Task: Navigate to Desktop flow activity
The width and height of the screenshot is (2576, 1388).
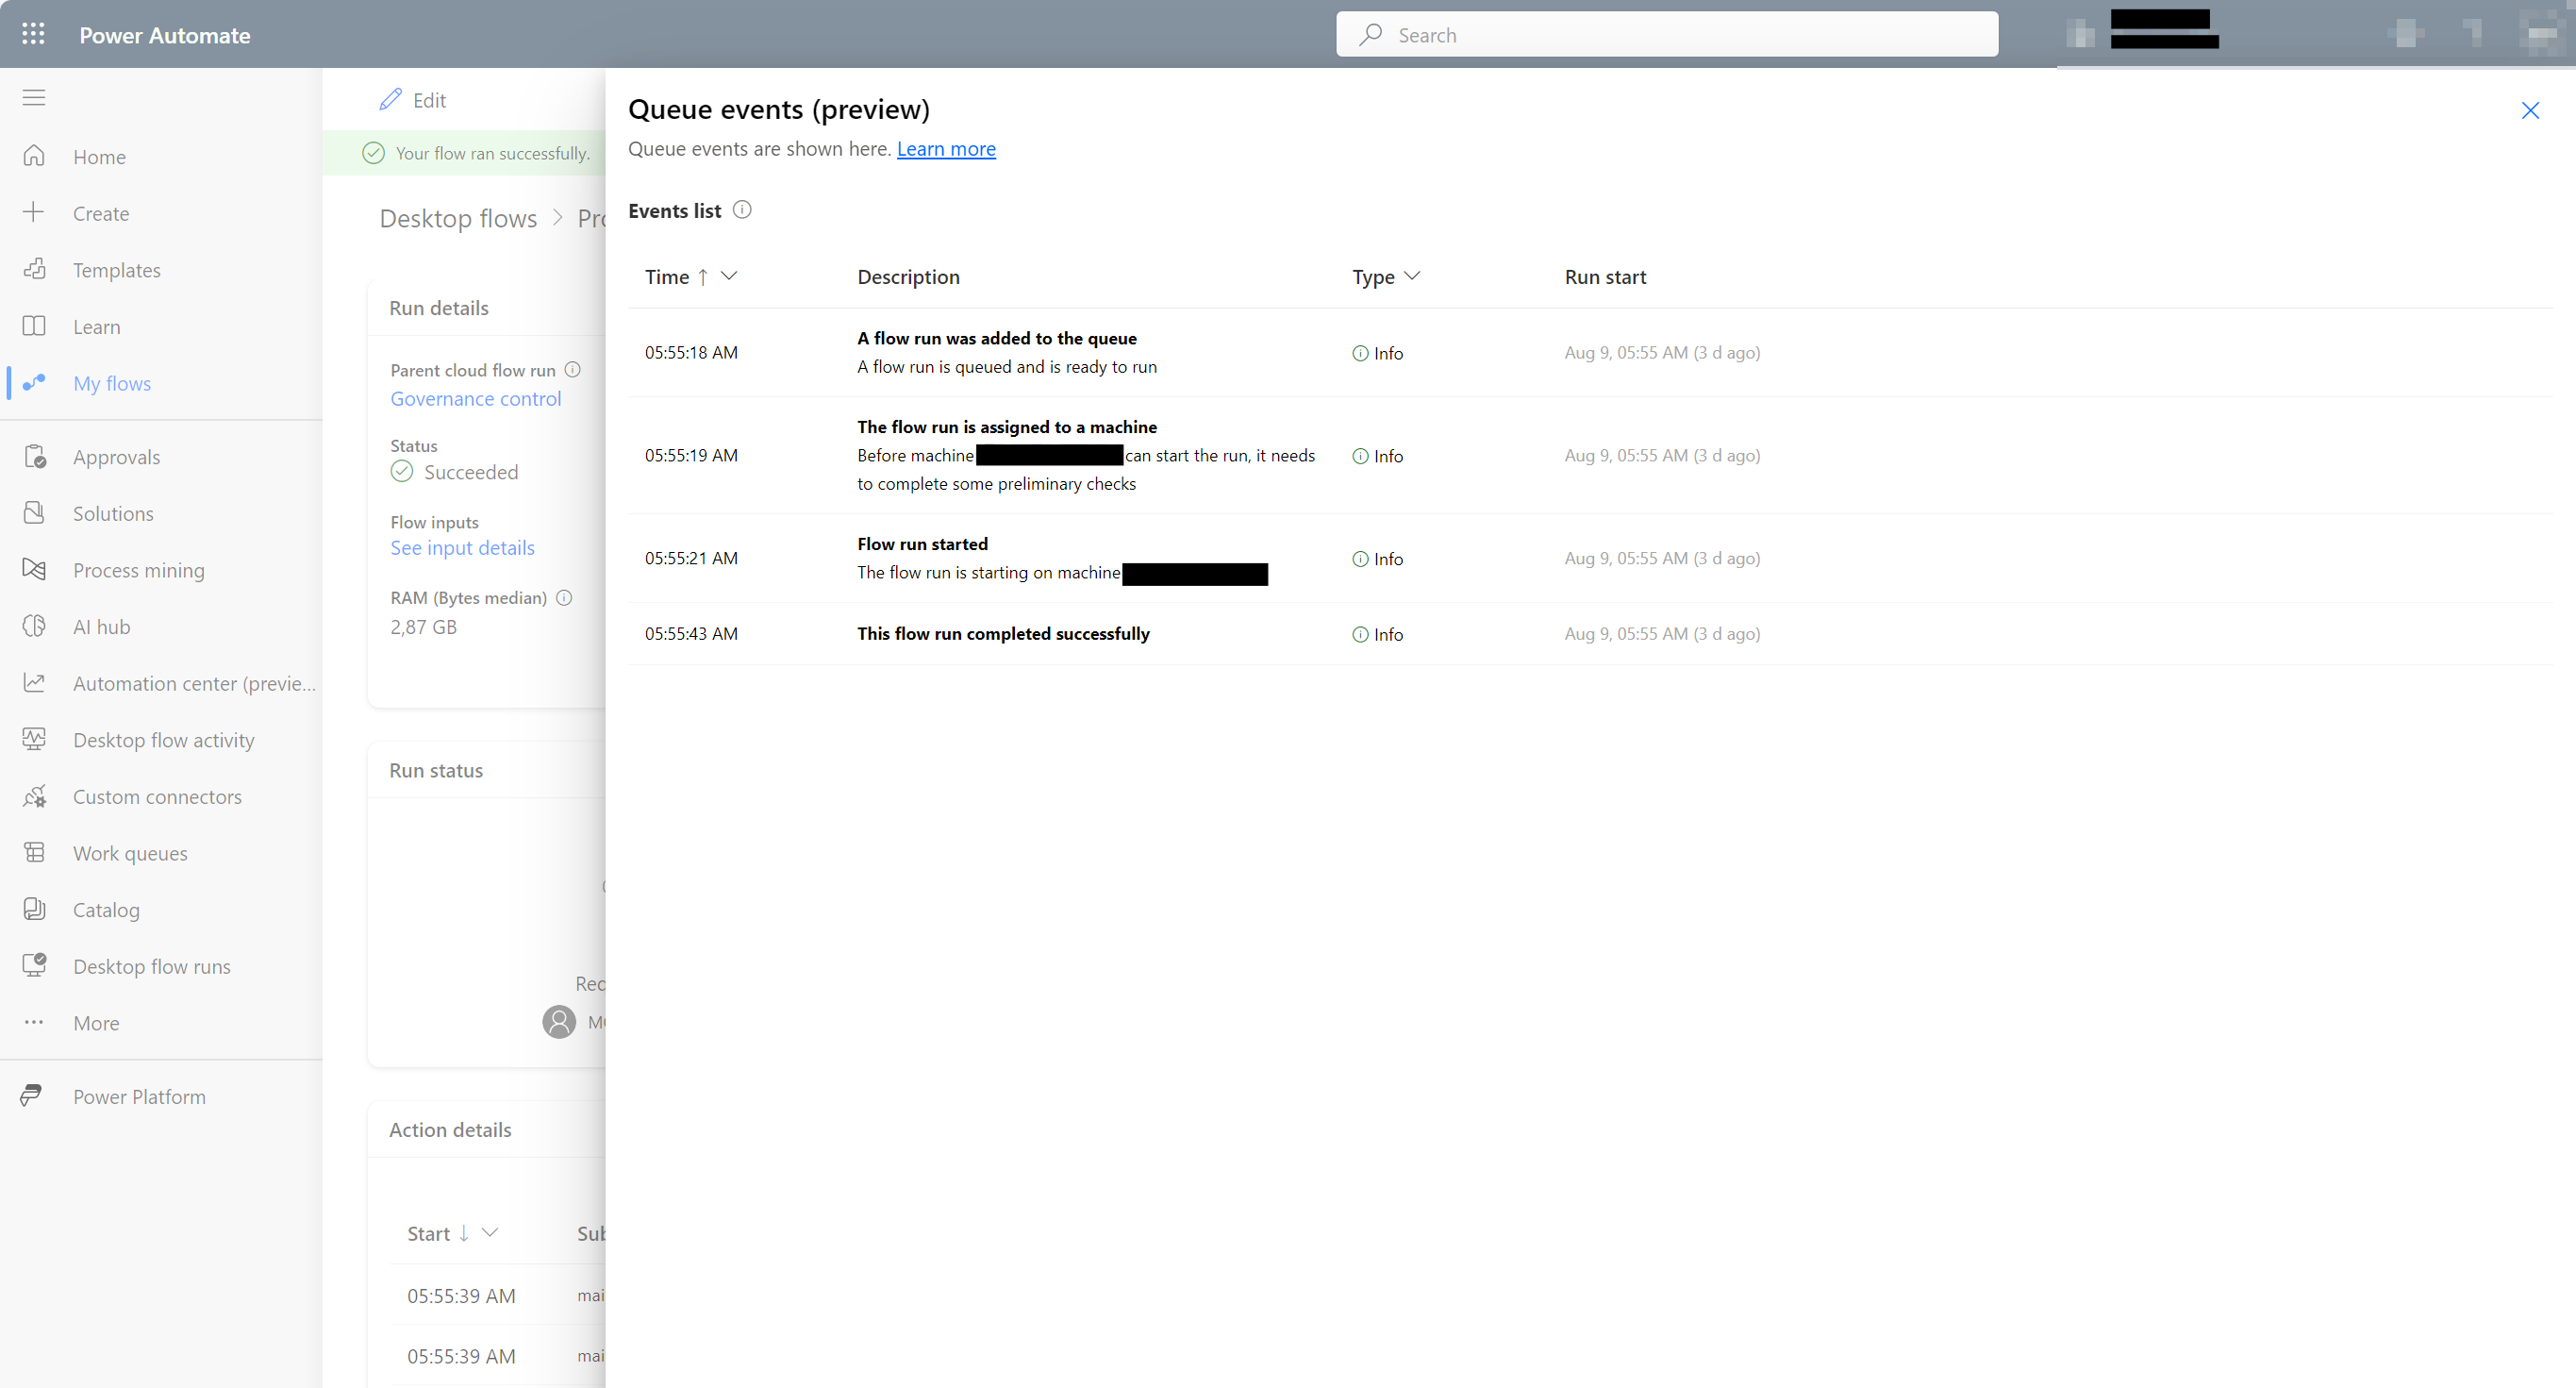Action: pyautogui.click(x=164, y=739)
